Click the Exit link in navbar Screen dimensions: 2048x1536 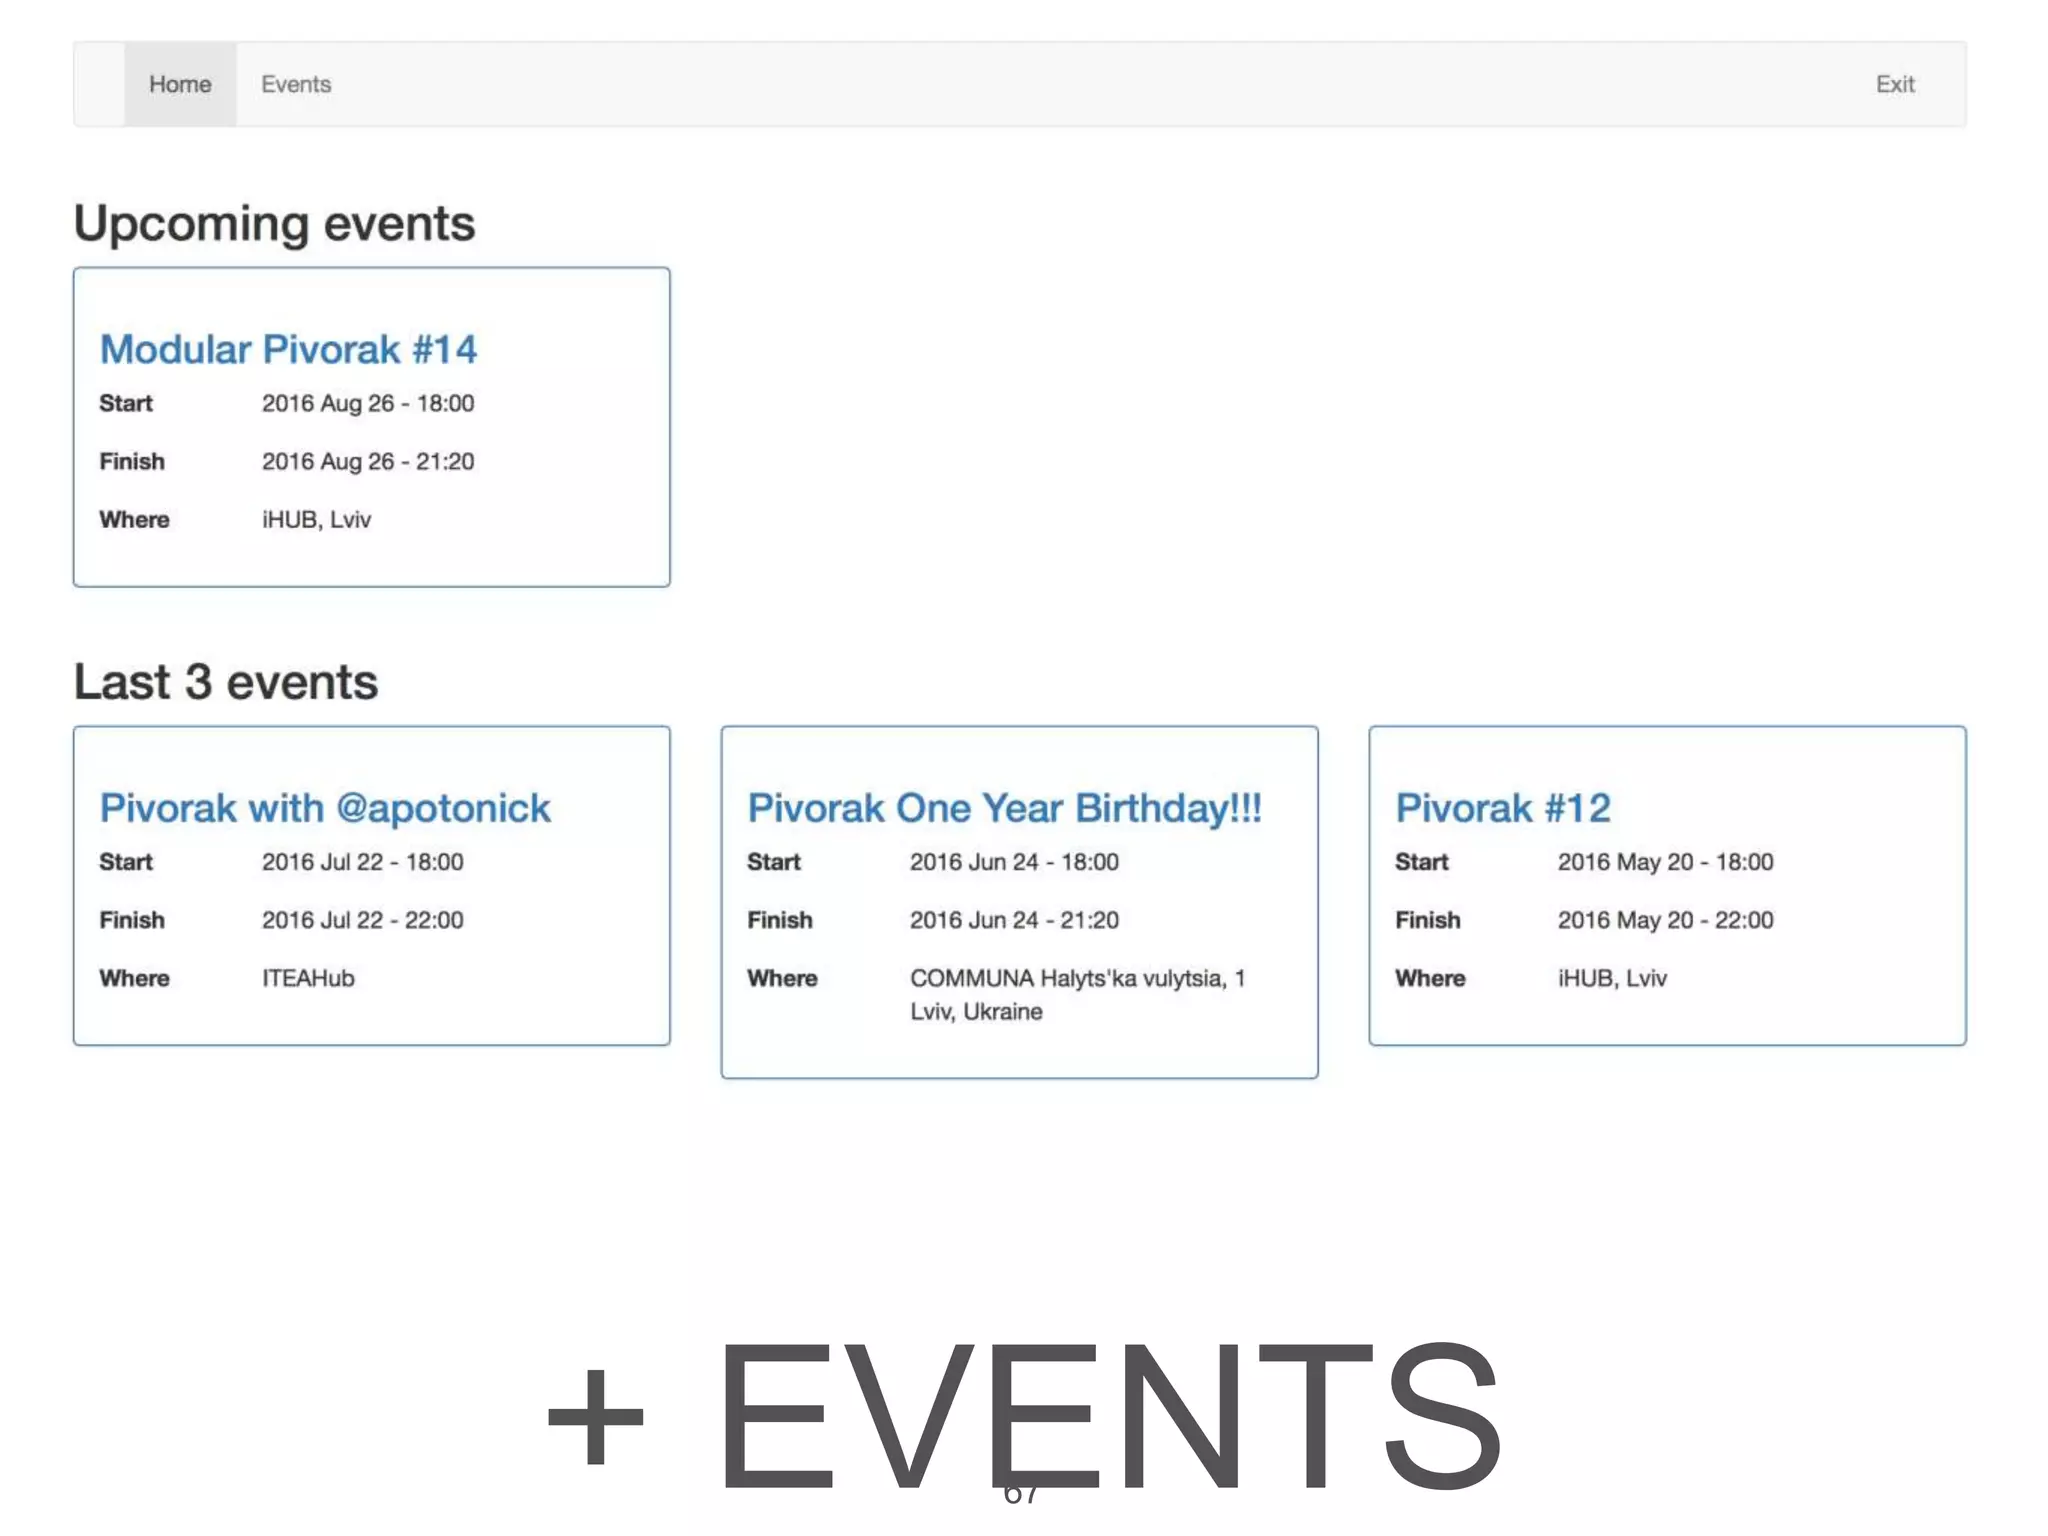[x=1894, y=84]
